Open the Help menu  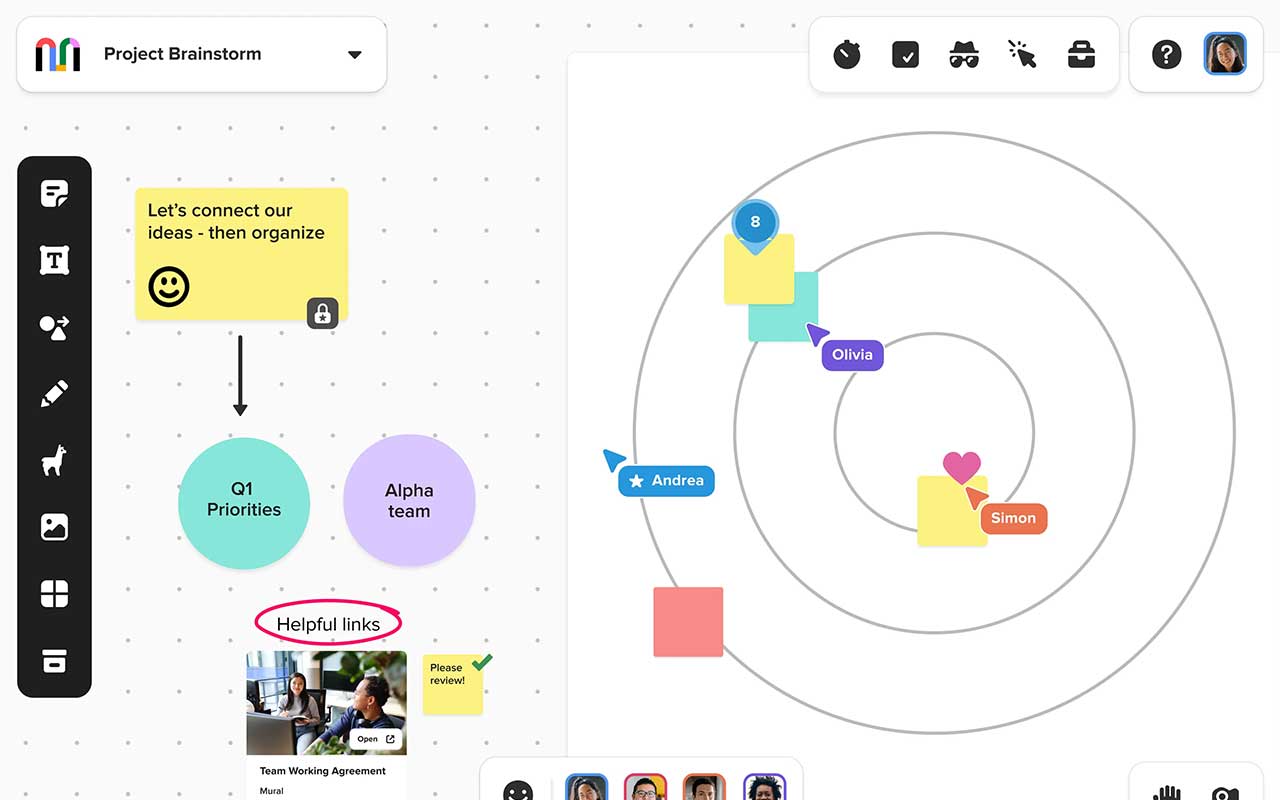[1166, 54]
